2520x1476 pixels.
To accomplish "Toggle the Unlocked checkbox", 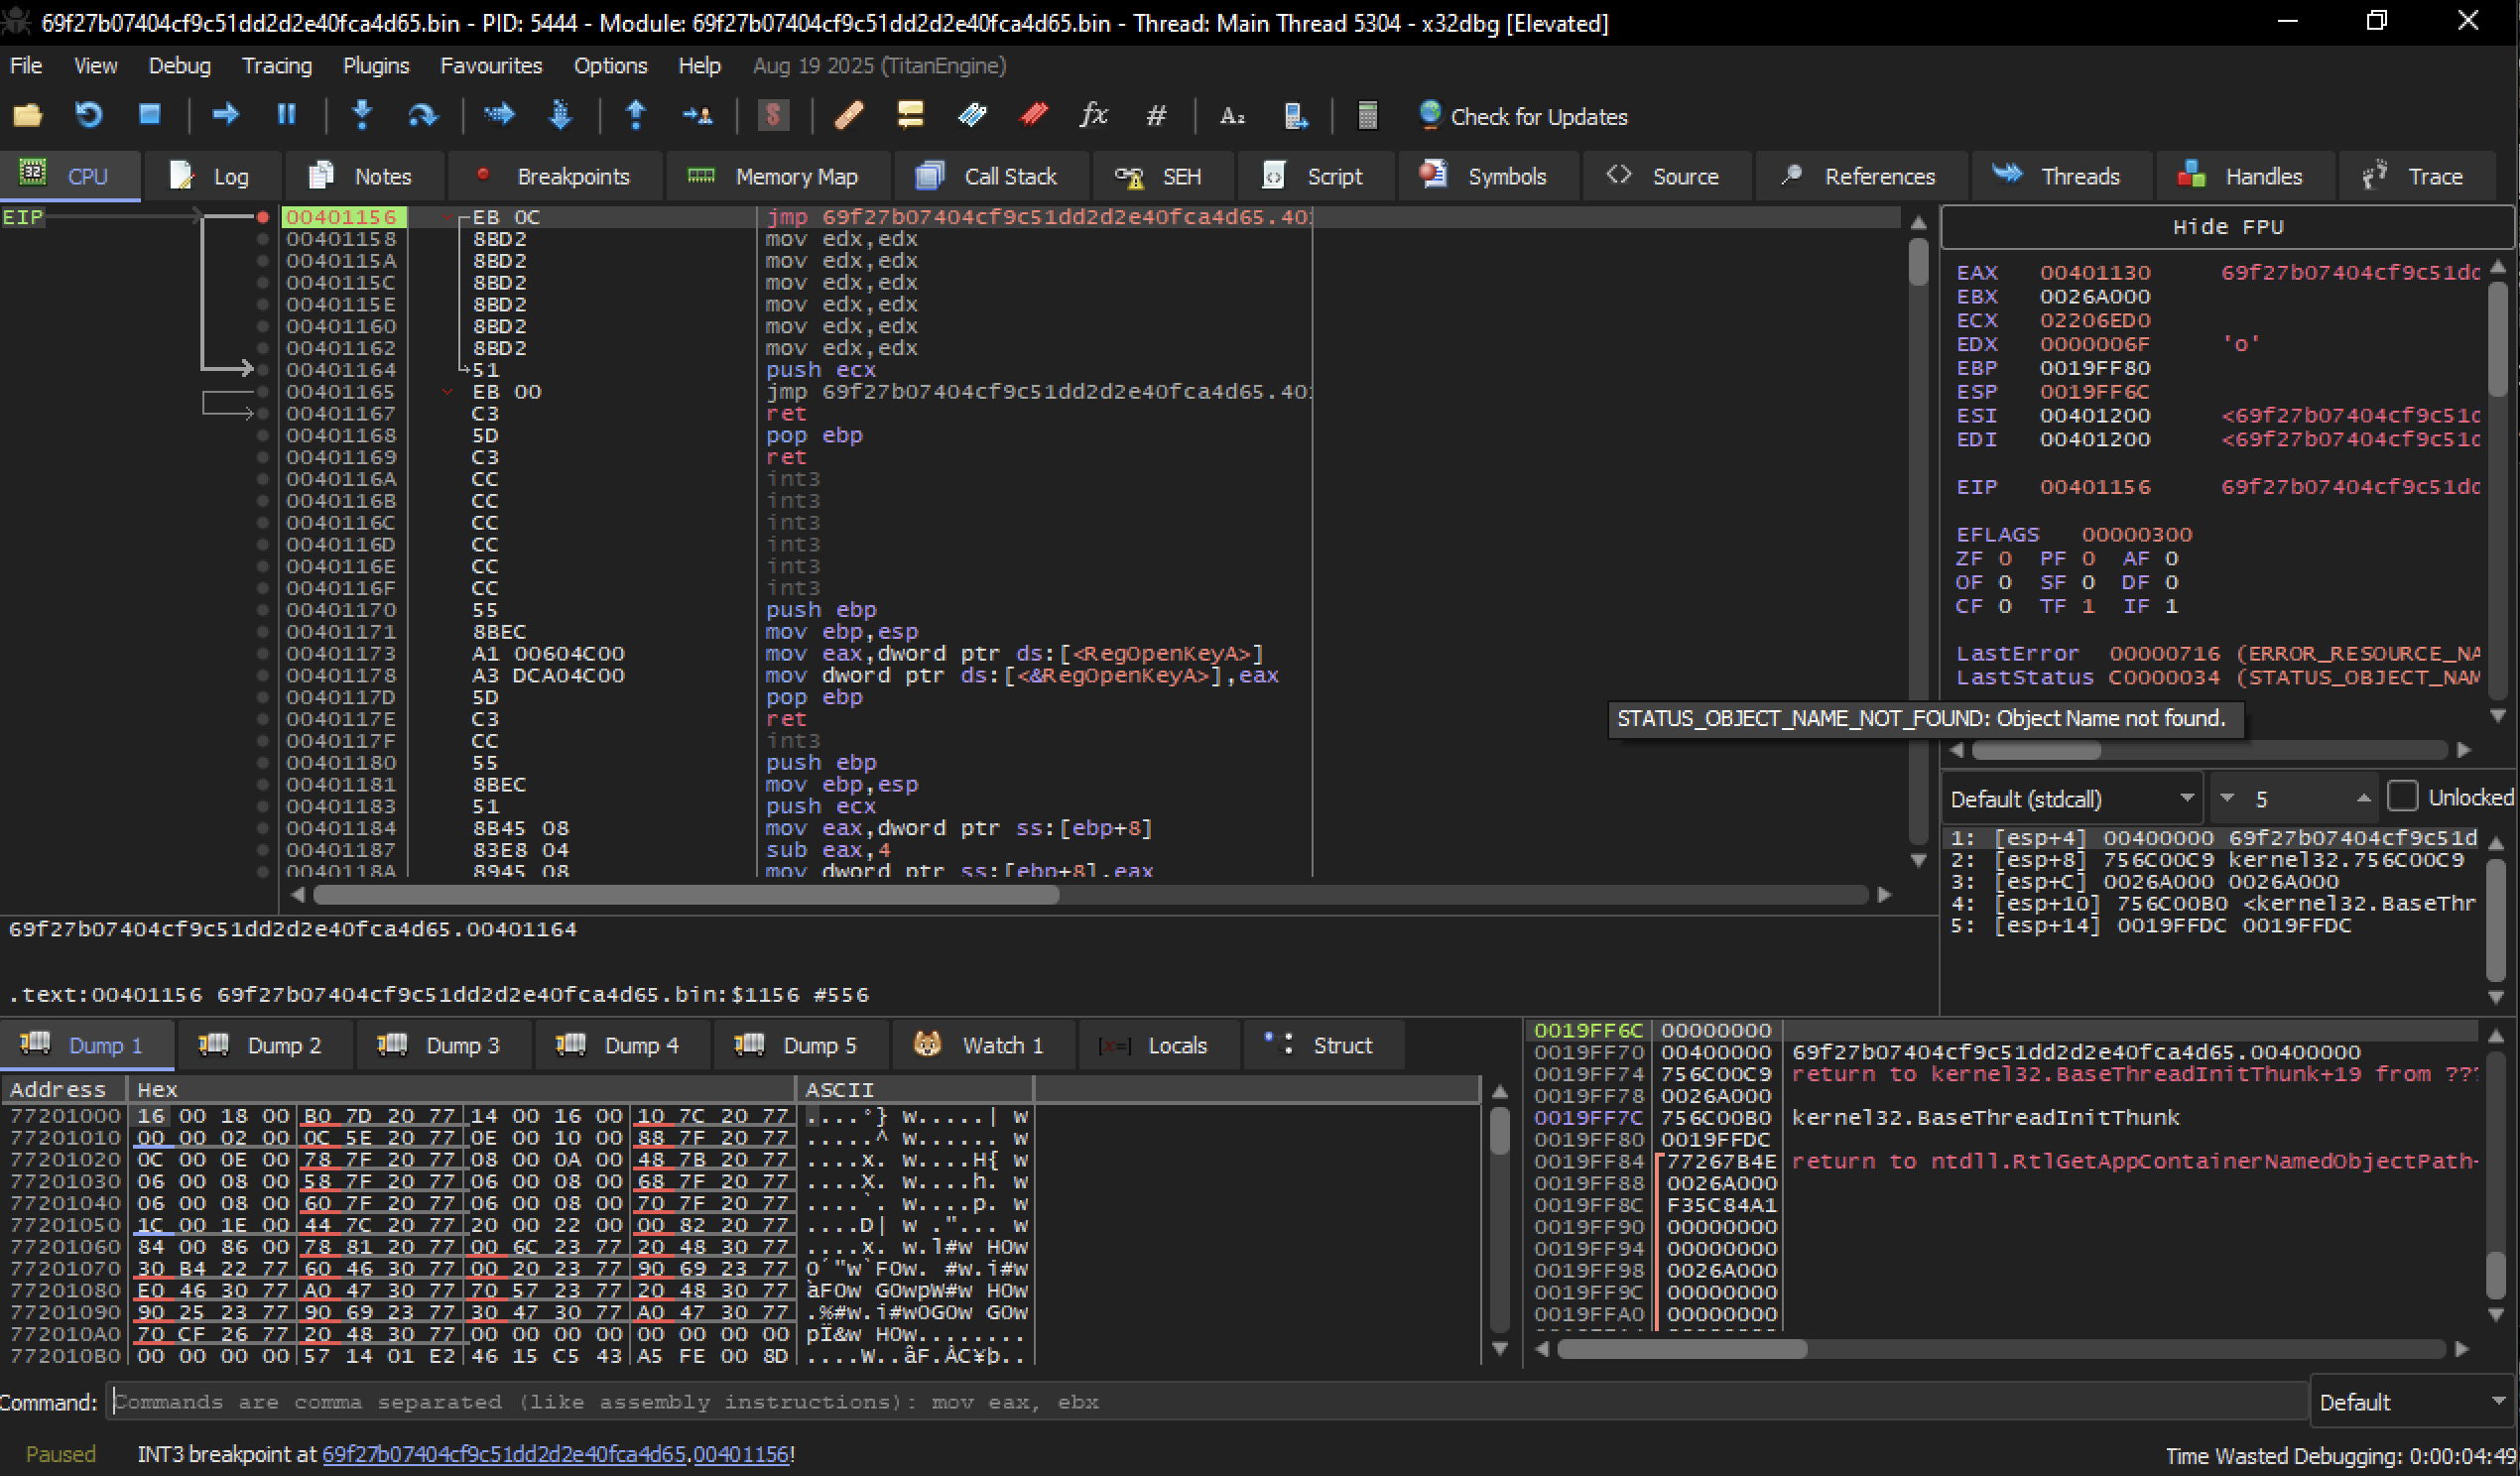I will point(2402,797).
